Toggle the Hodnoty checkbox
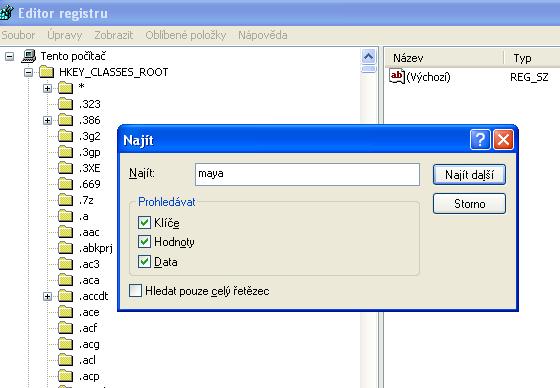 click(144, 242)
